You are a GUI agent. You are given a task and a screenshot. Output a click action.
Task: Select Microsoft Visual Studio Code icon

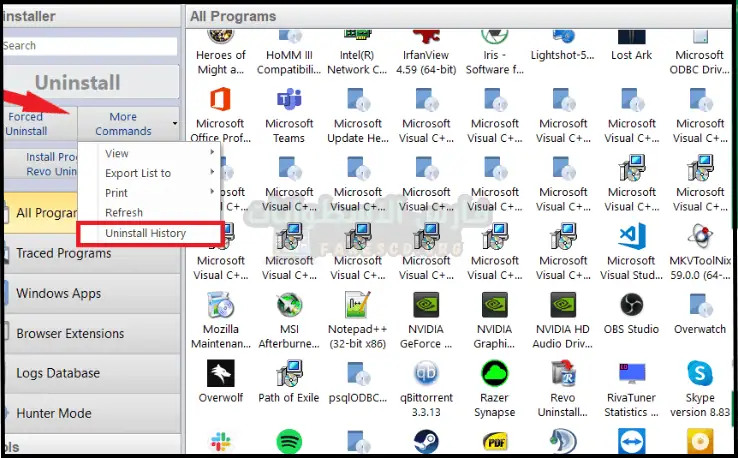point(631,237)
